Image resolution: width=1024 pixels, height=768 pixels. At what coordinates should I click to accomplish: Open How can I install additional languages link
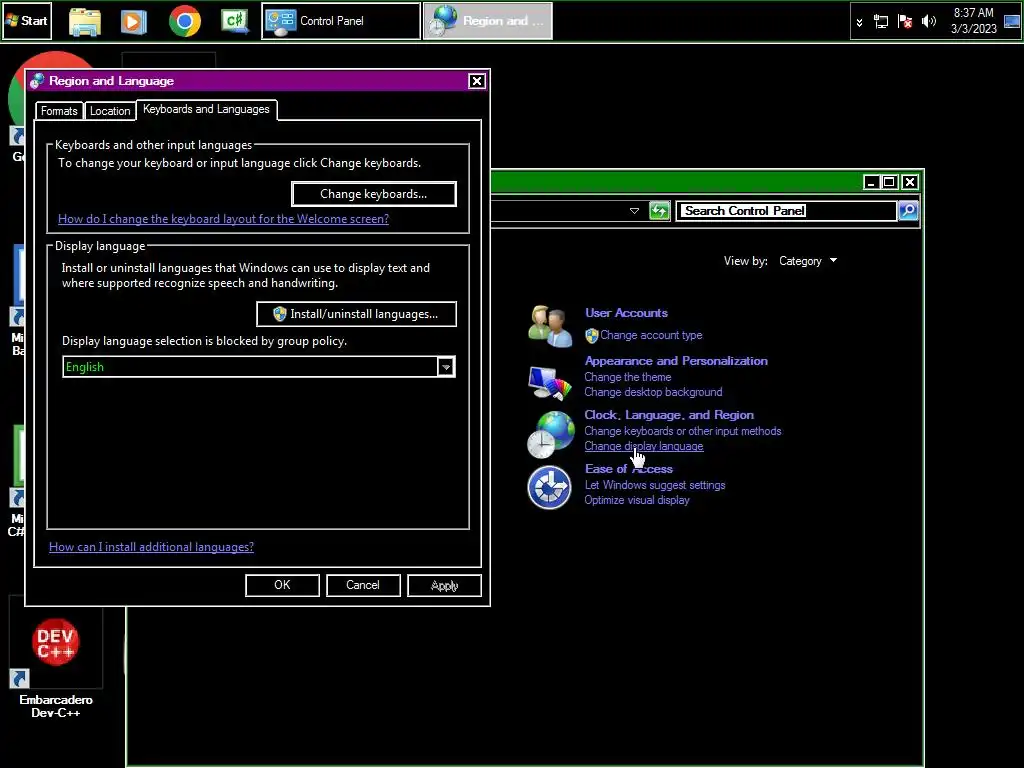(152, 547)
